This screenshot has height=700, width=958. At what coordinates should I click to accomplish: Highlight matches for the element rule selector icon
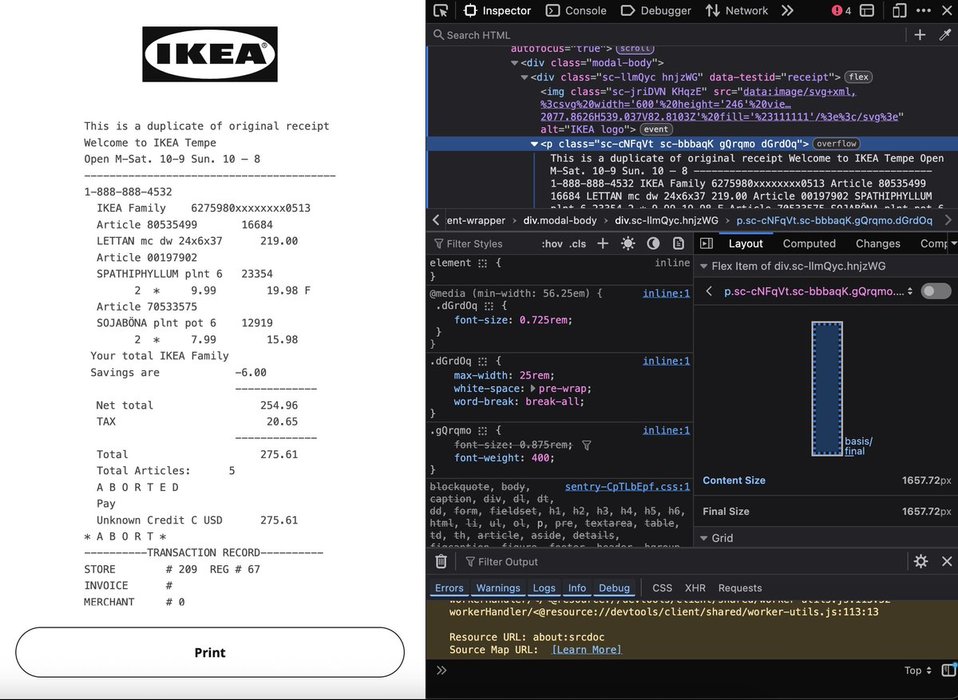(483, 263)
